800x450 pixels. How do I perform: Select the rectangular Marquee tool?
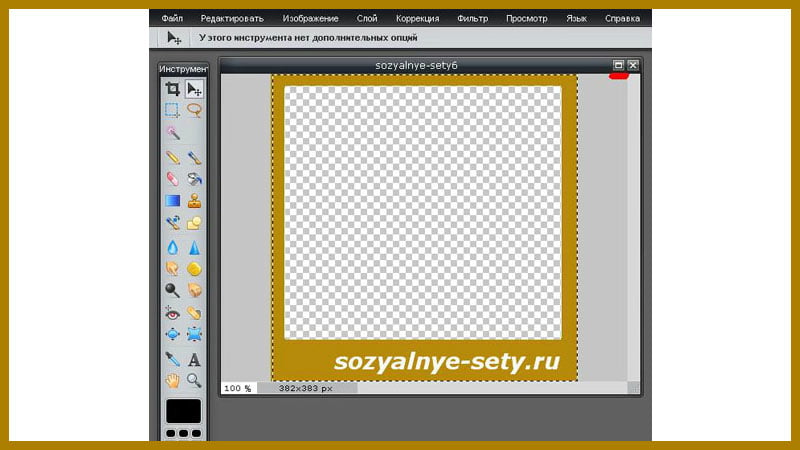tap(172, 110)
